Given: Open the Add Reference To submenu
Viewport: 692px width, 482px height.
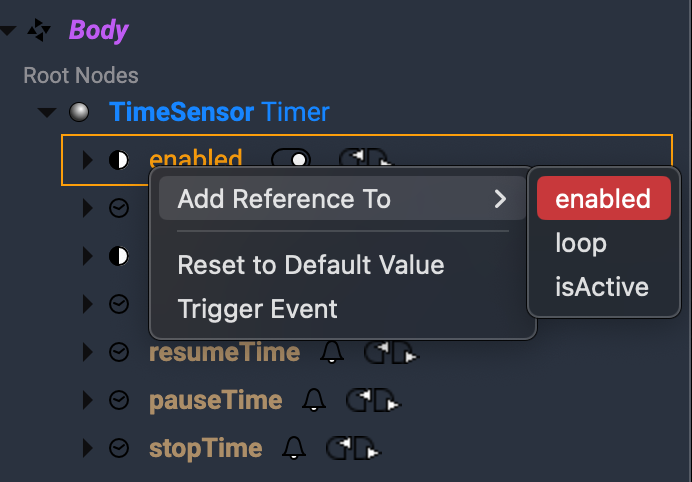Looking at the screenshot, I should (x=342, y=199).
